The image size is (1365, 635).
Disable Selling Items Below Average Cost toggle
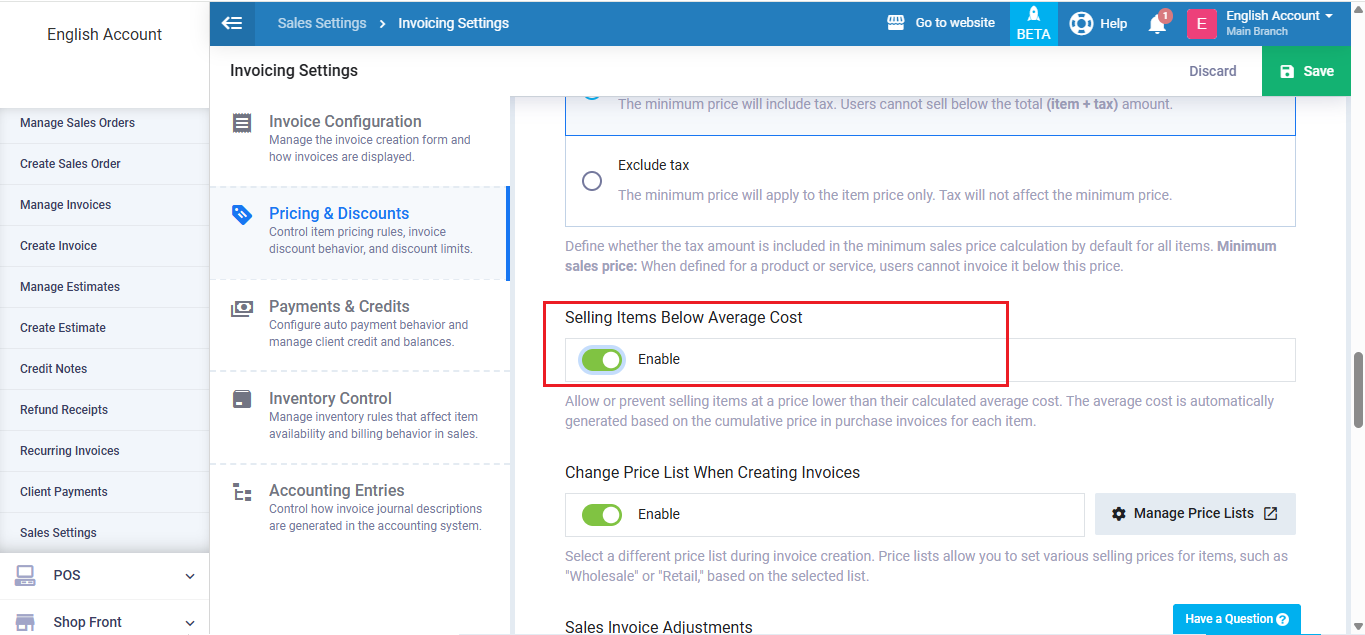point(602,360)
